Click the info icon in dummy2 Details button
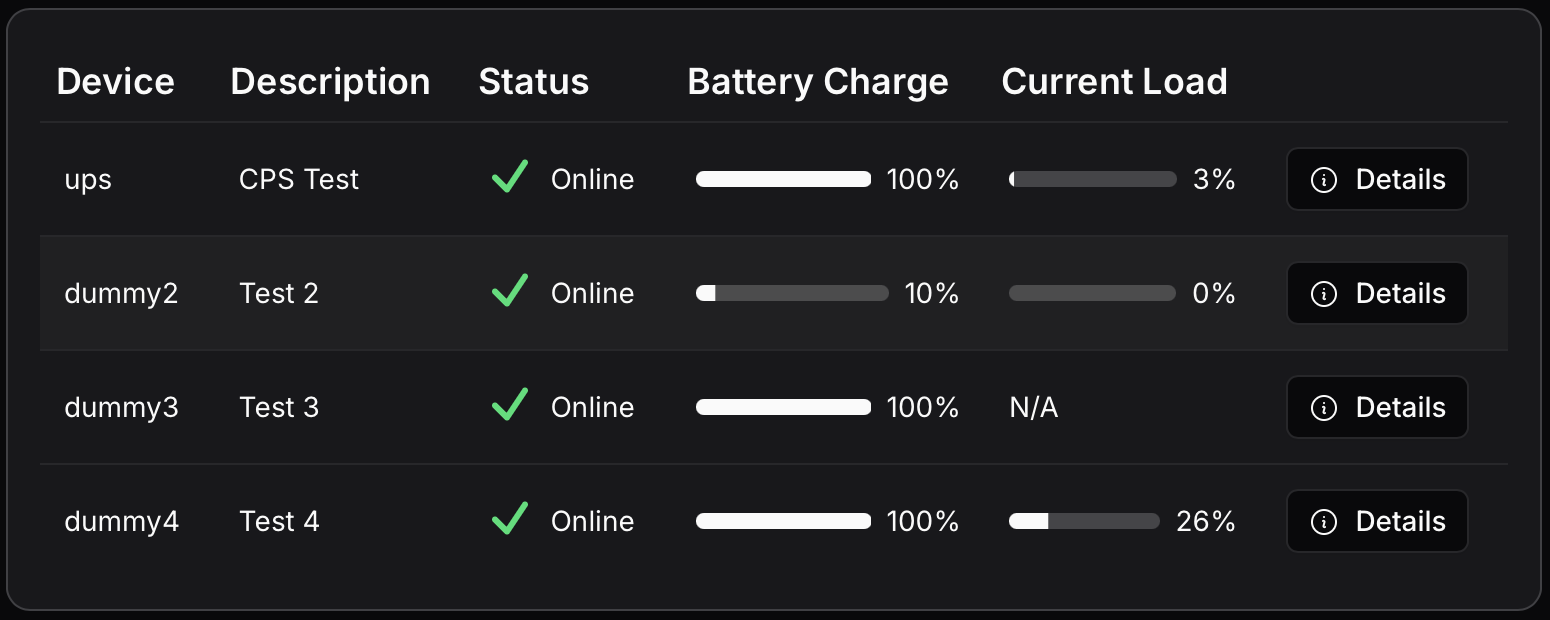Image resolution: width=1550 pixels, height=620 pixels. click(x=1324, y=294)
